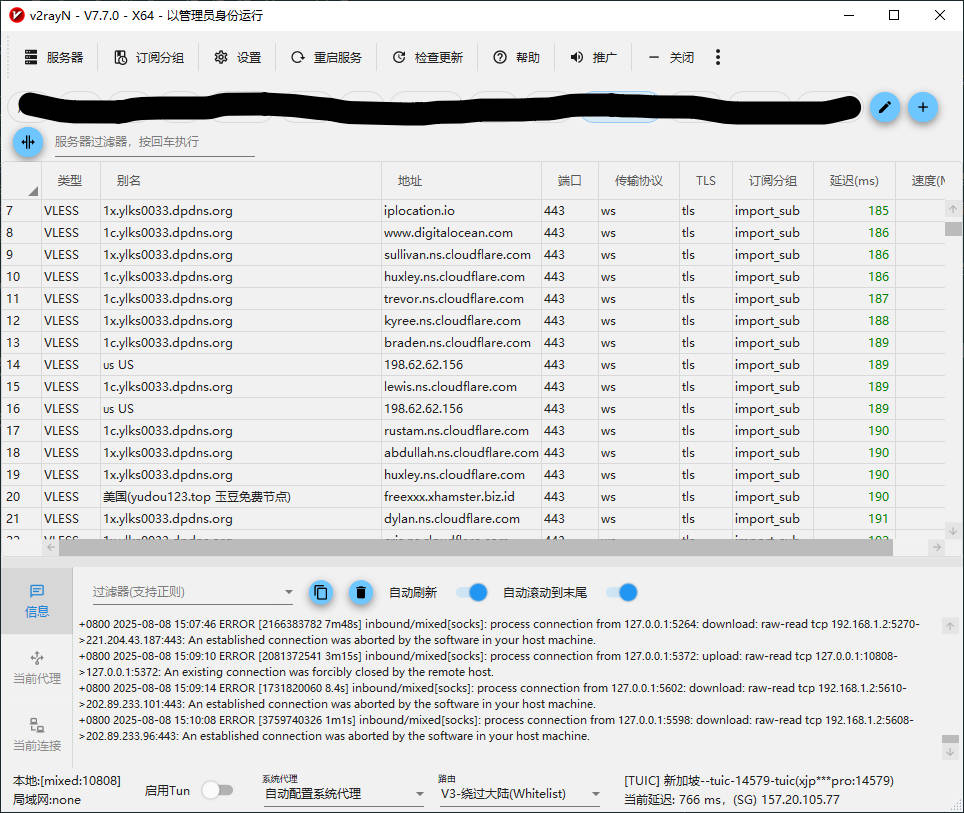
Task: Click the latency value 185
Action: pos(878,211)
